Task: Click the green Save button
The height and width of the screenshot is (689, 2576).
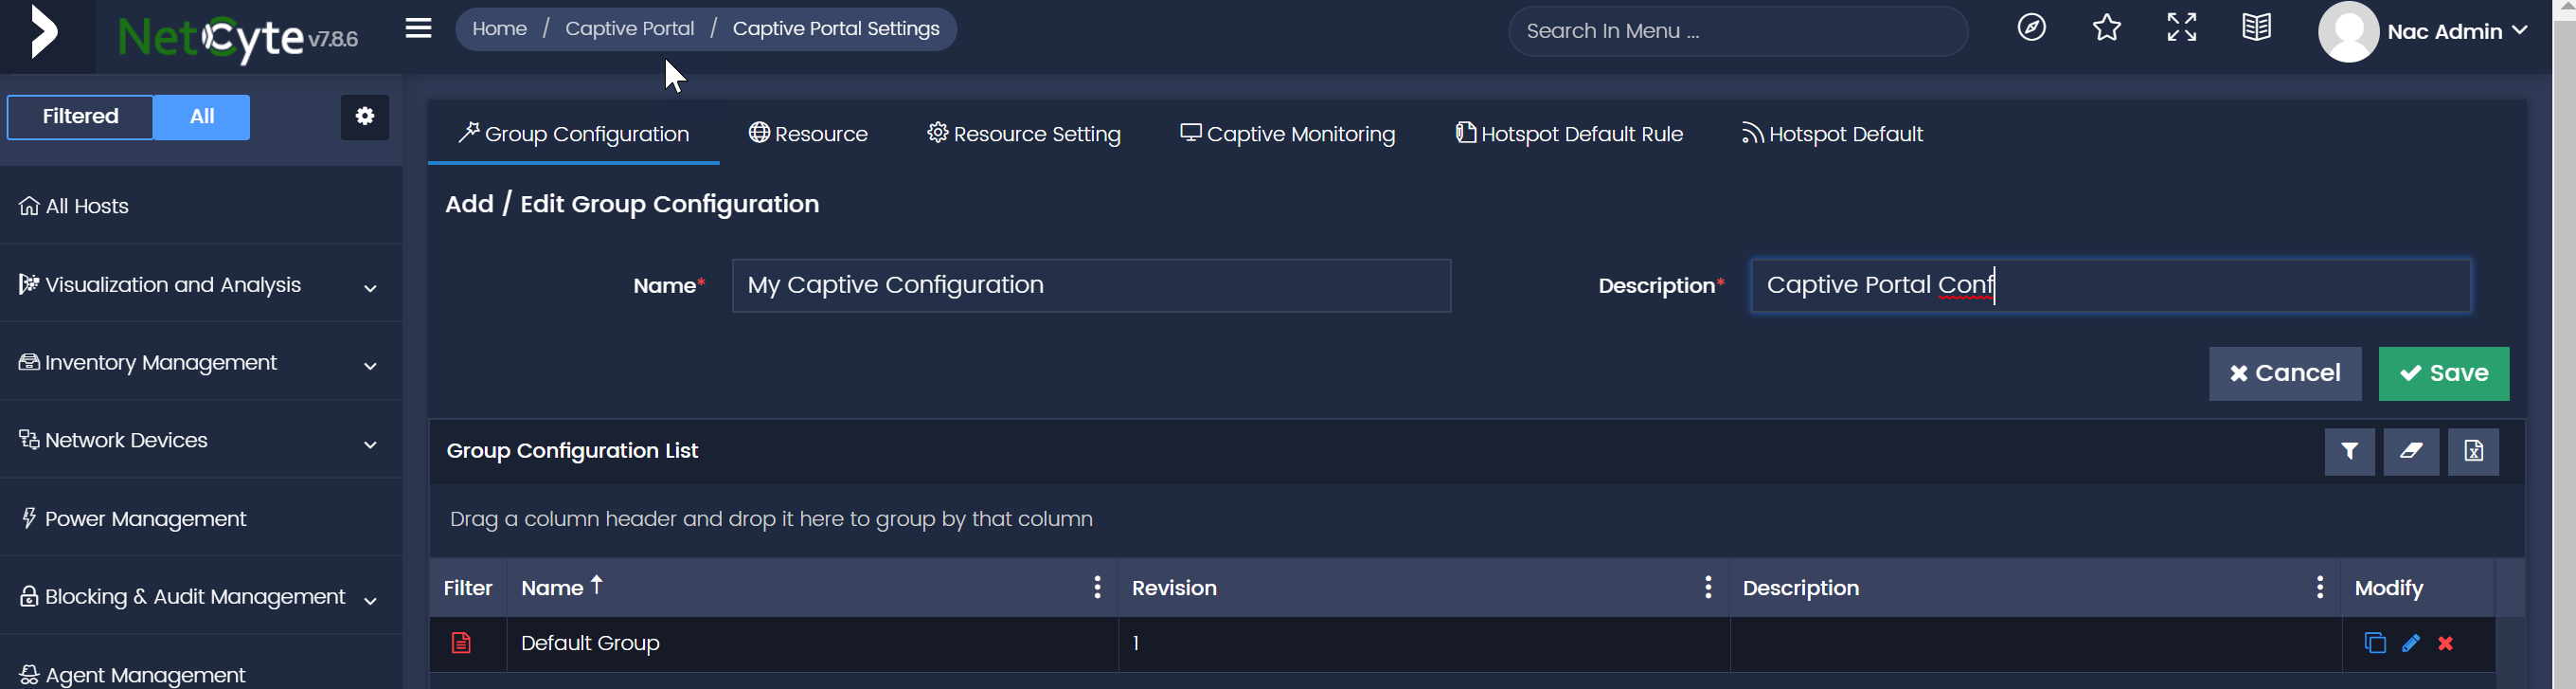Action: pyautogui.click(x=2443, y=374)
